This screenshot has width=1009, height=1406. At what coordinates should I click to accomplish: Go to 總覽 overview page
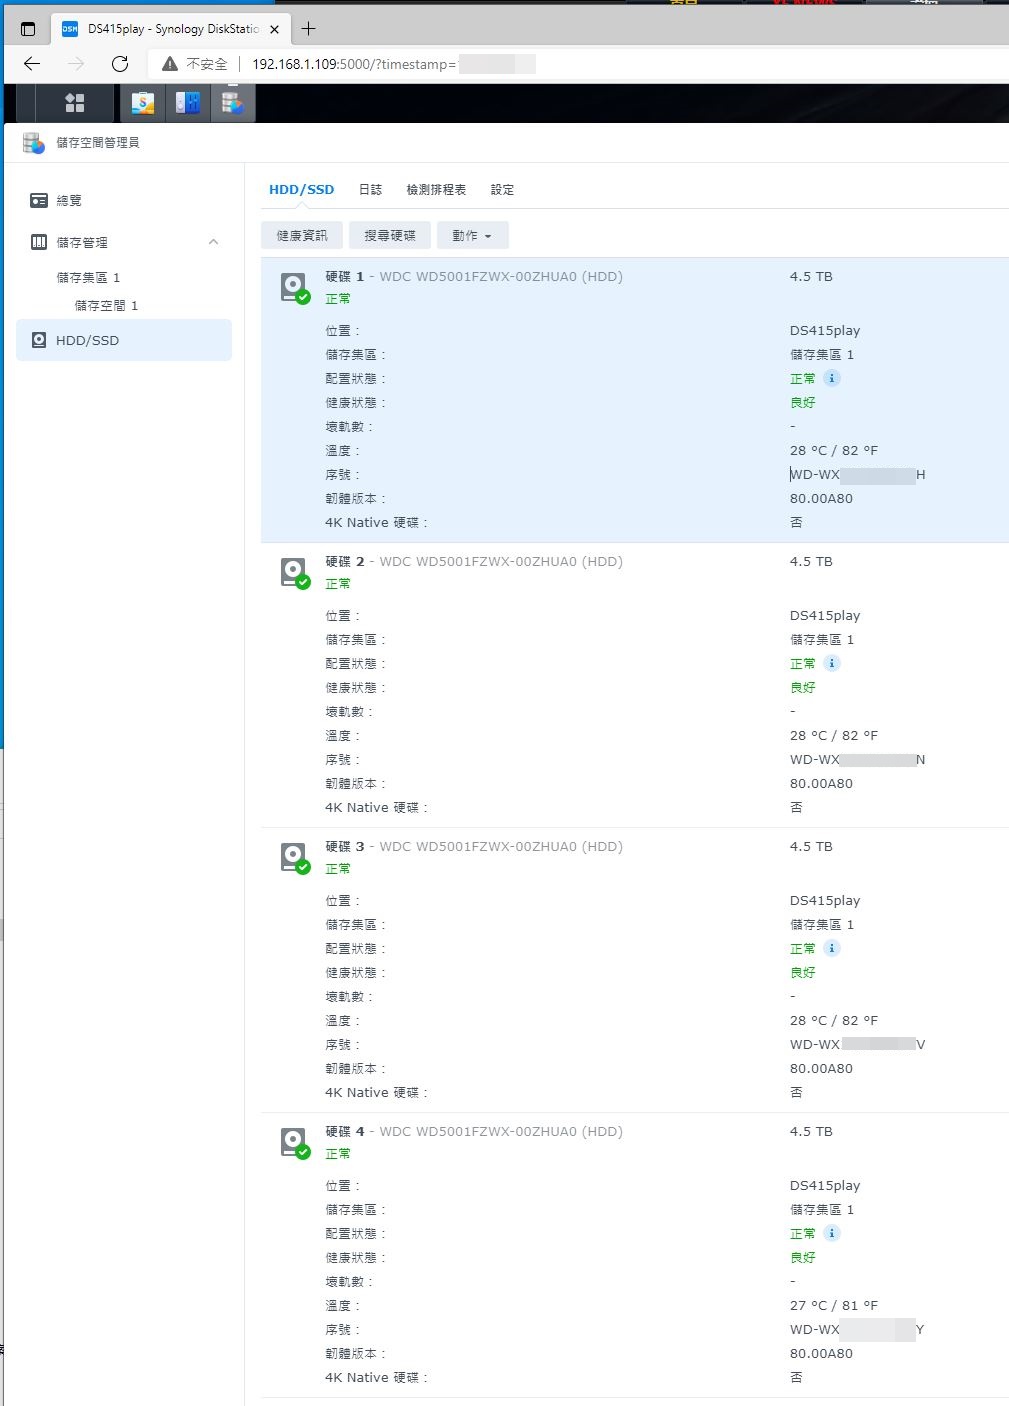[x=124, y=201]
